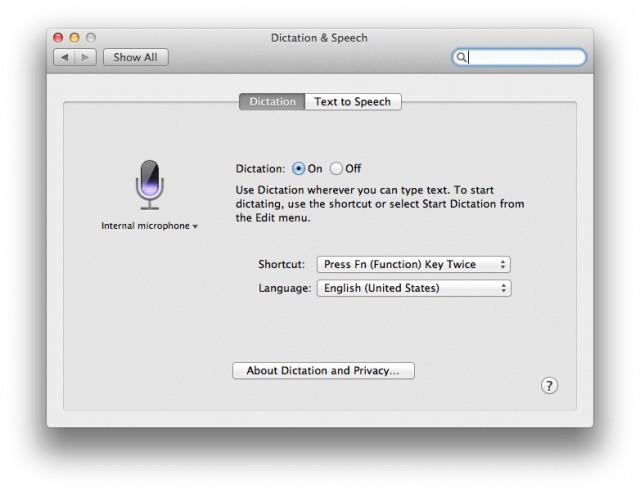
Task: Go forward with the right arrow
Action: point(86,57)
